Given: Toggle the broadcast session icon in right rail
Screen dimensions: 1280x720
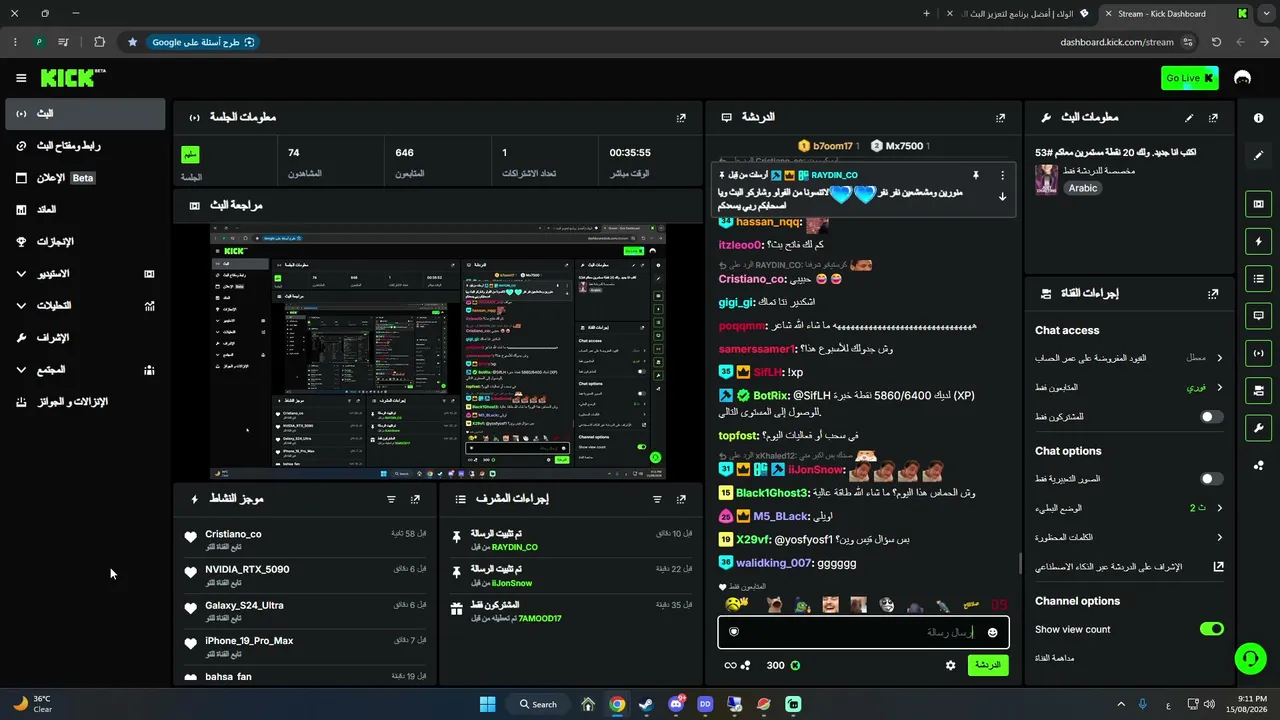Looking at the screenshot, I should pyautogui.click(x=1258, y=353).
